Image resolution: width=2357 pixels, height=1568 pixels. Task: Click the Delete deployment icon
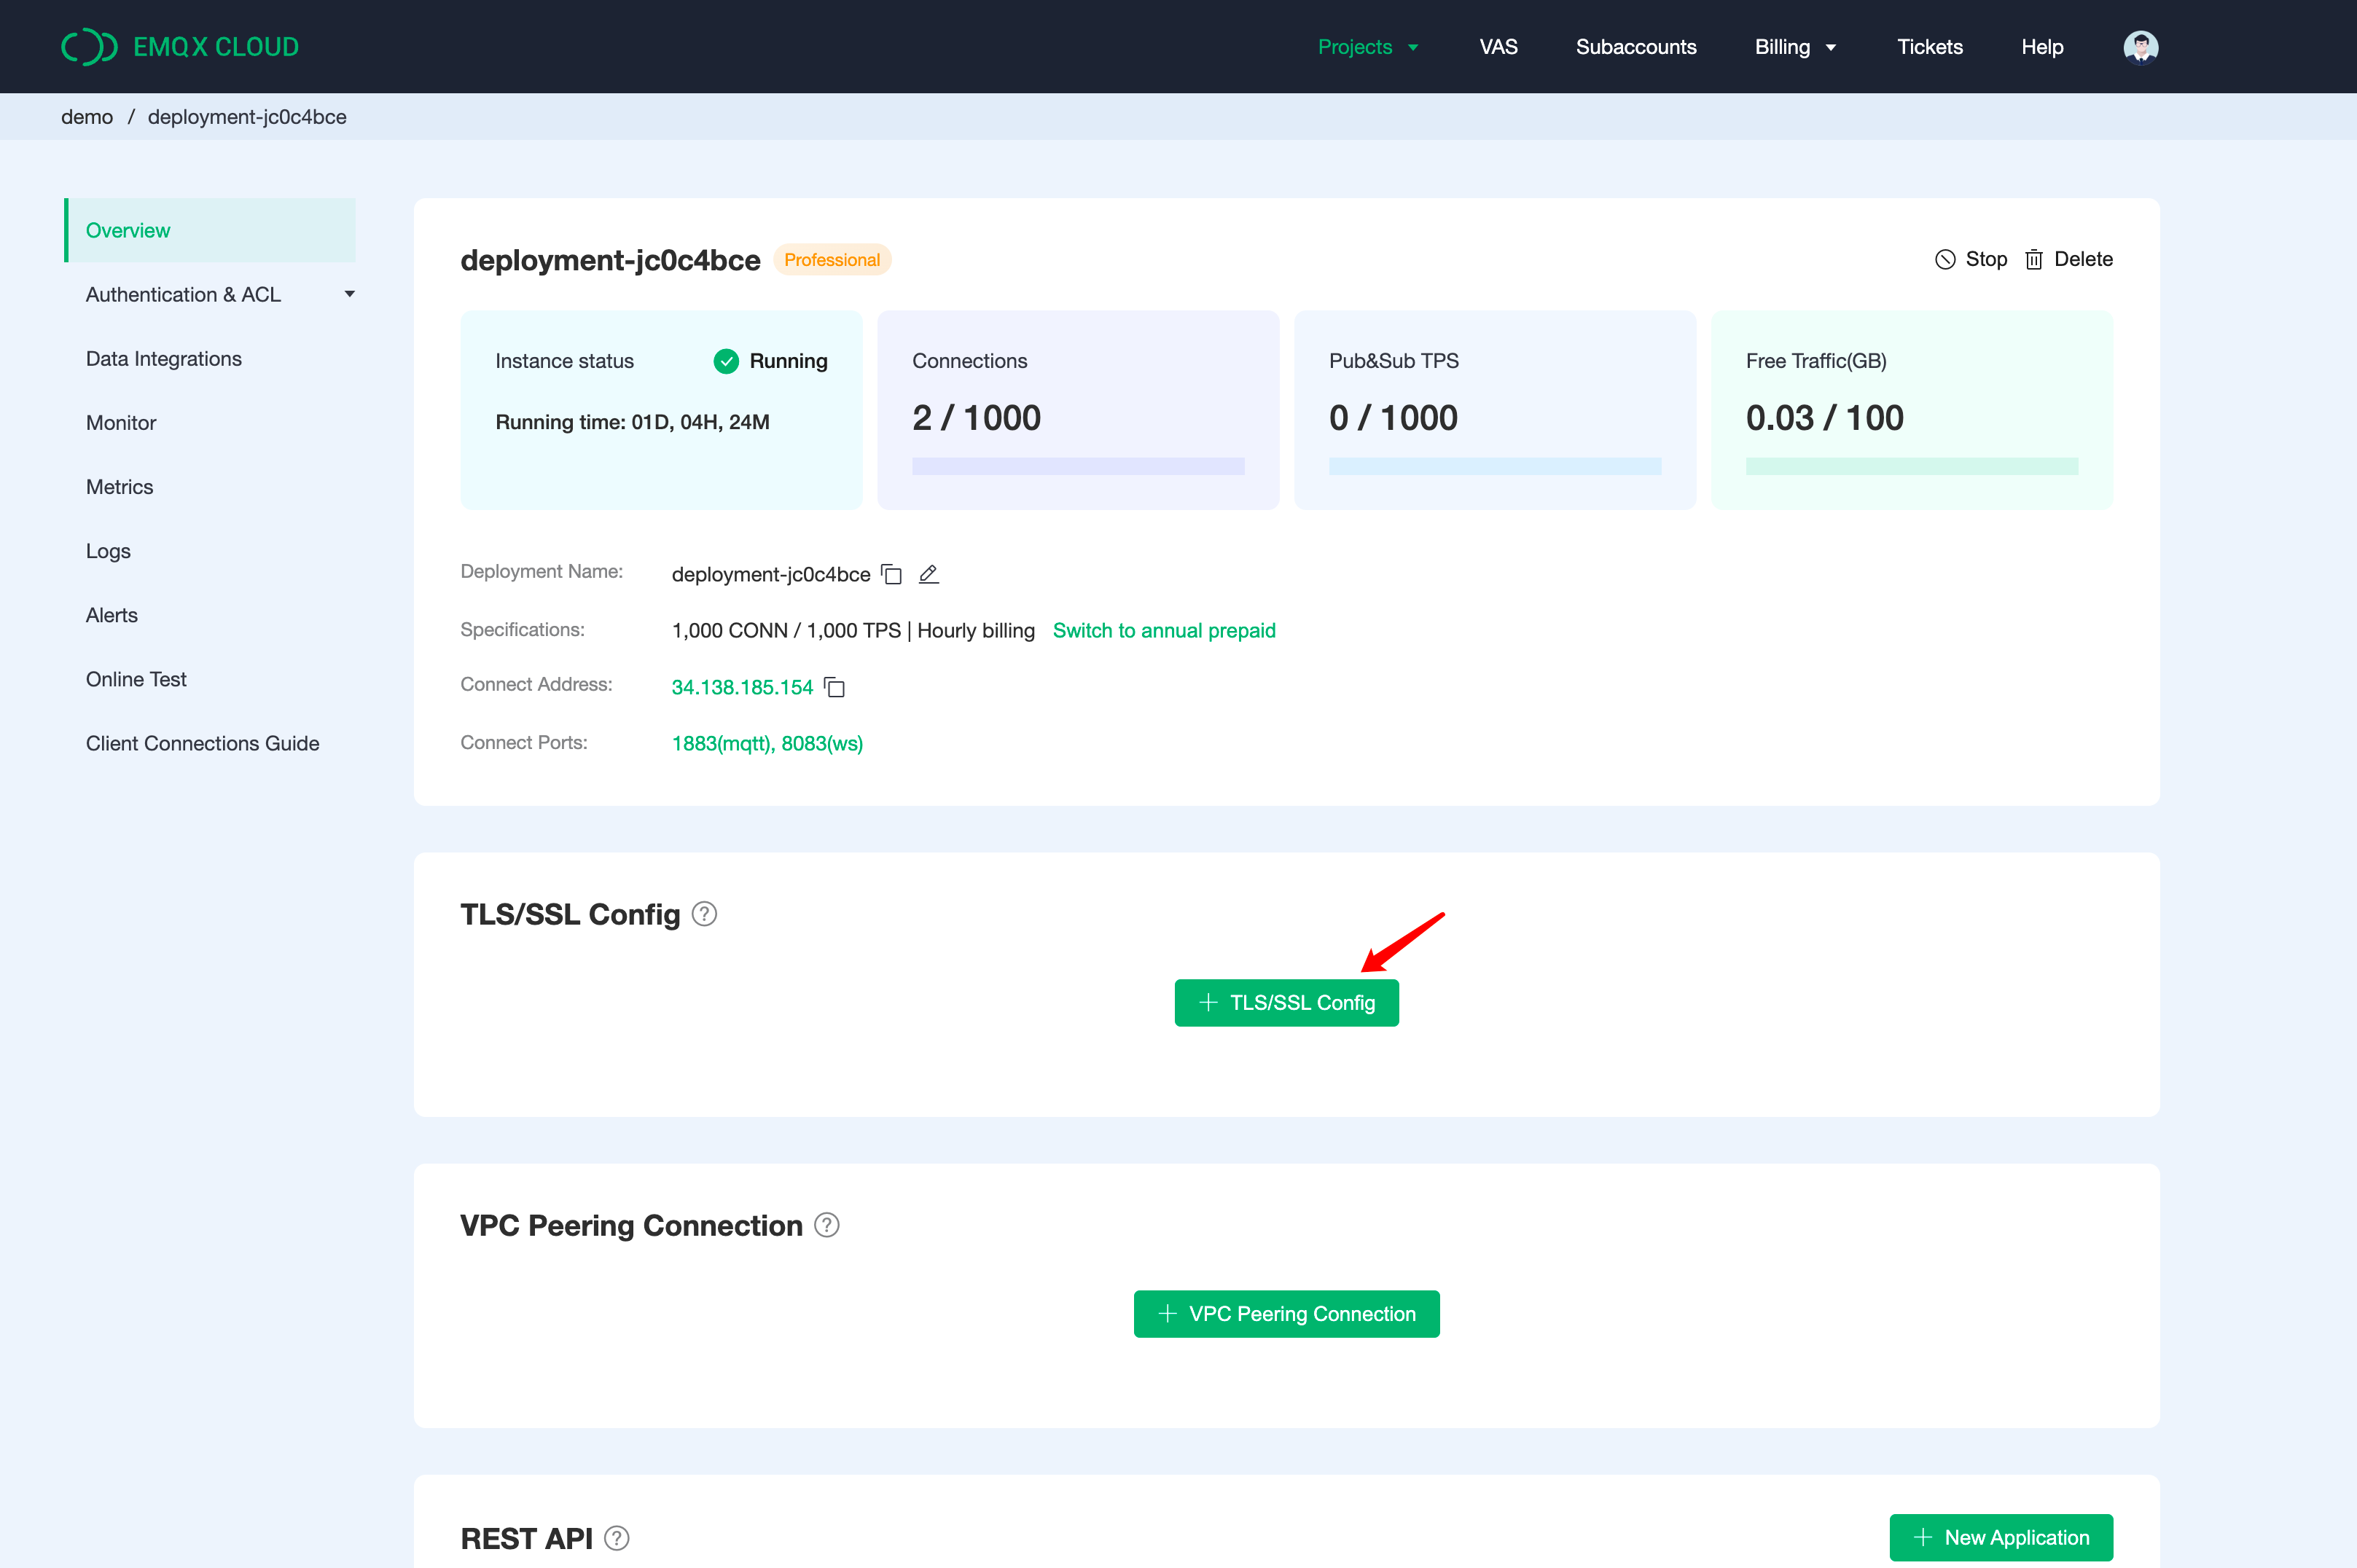pos(2035,259)
